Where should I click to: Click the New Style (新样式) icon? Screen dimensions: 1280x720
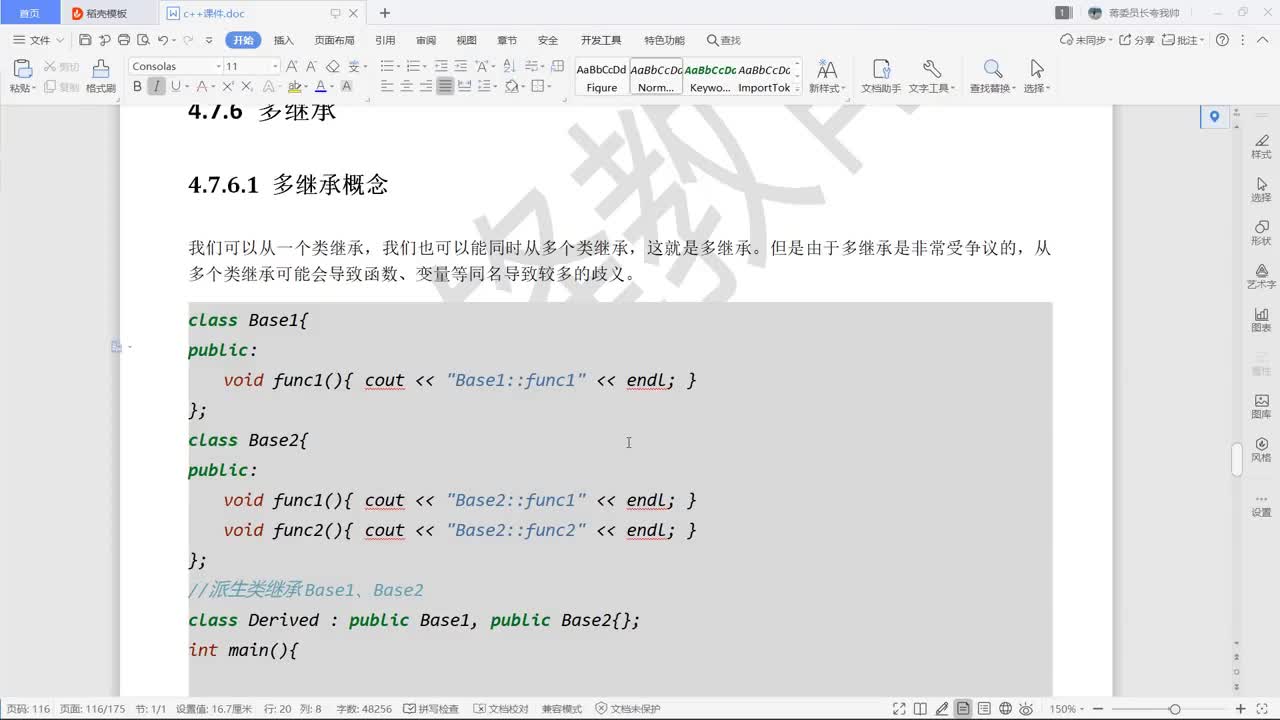[826, 69]
